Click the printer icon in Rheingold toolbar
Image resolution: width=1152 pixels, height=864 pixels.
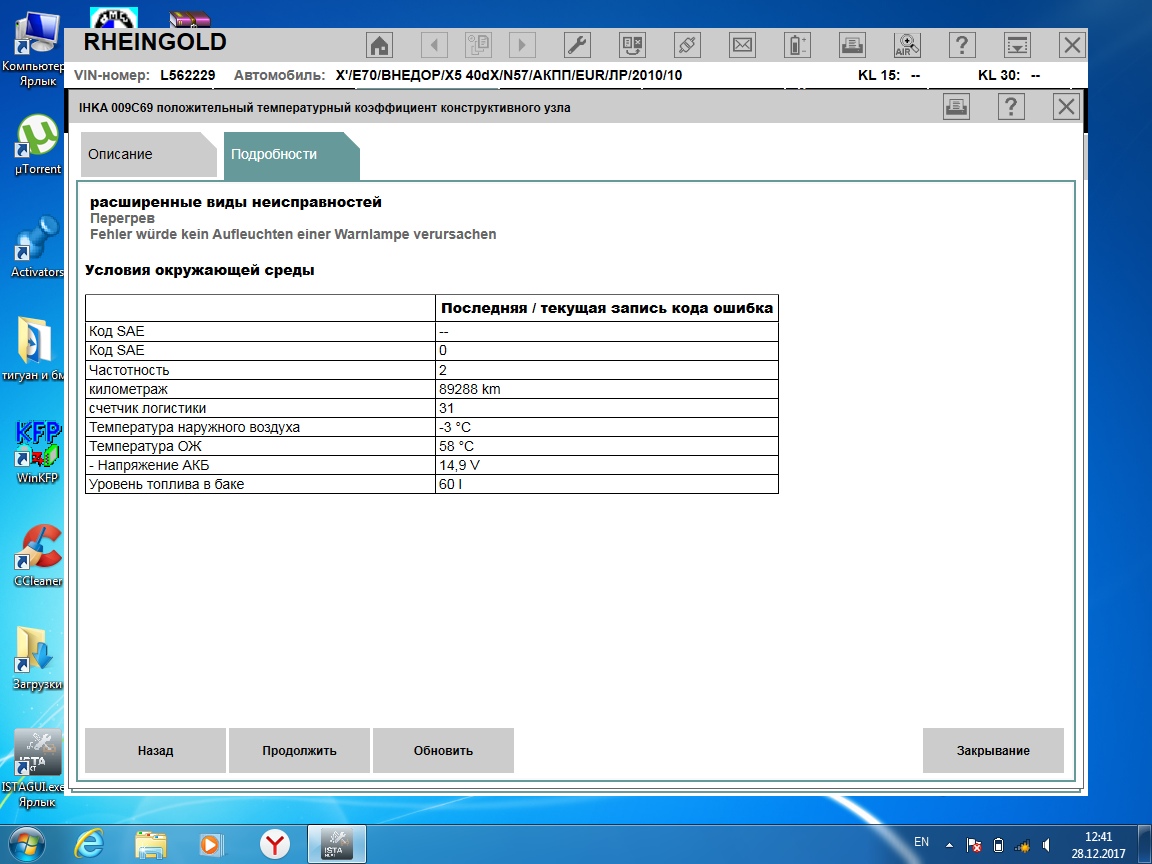pyautogui.click(x=852, y=46)
